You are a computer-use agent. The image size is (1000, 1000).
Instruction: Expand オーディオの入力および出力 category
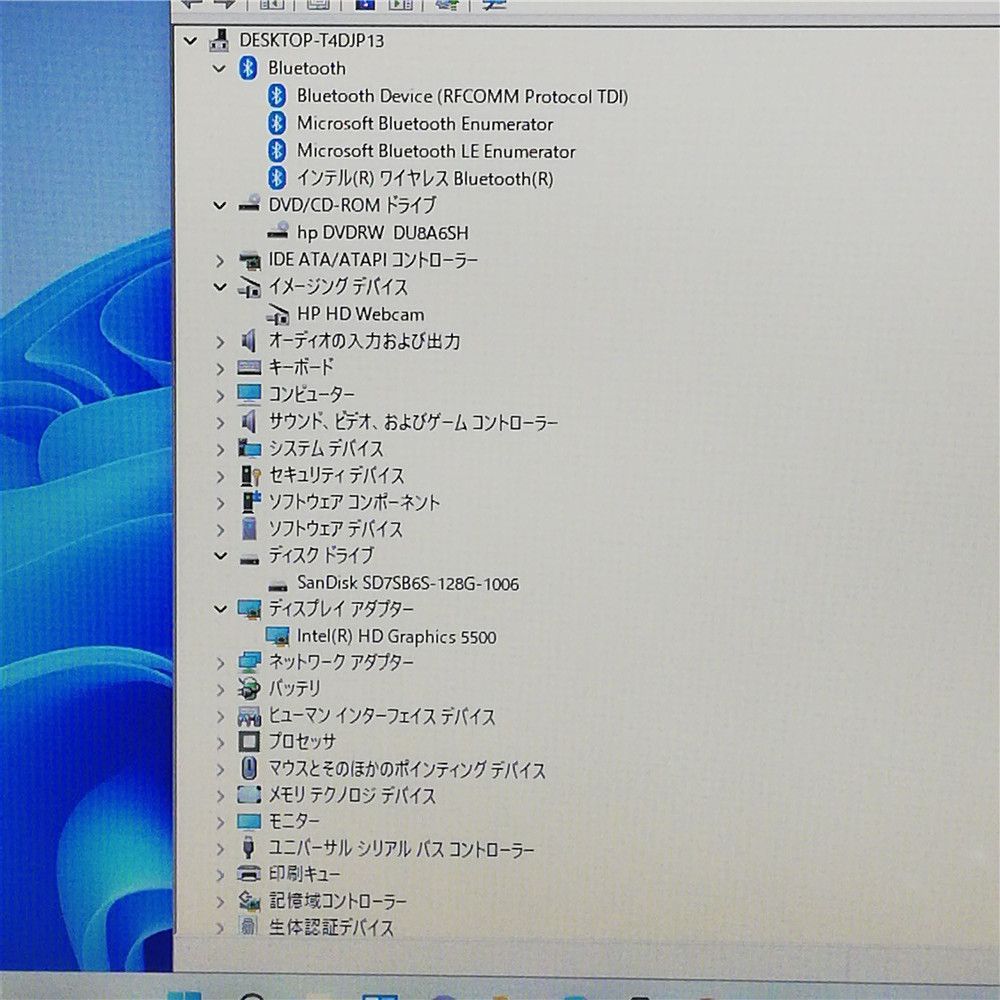point(220,342)
